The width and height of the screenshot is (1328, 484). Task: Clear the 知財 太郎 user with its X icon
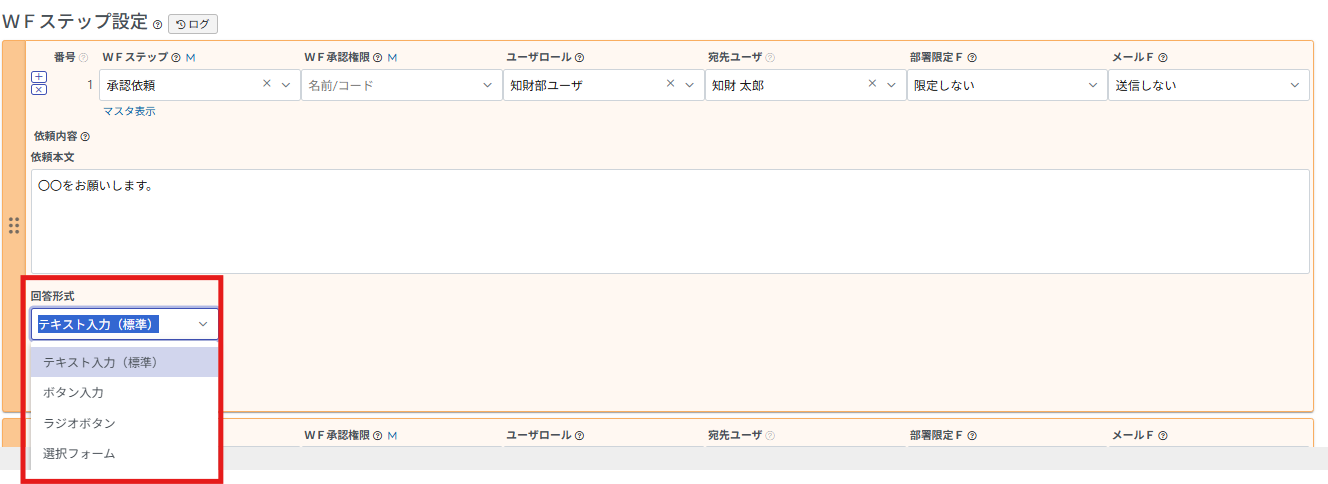click(873, 85)
